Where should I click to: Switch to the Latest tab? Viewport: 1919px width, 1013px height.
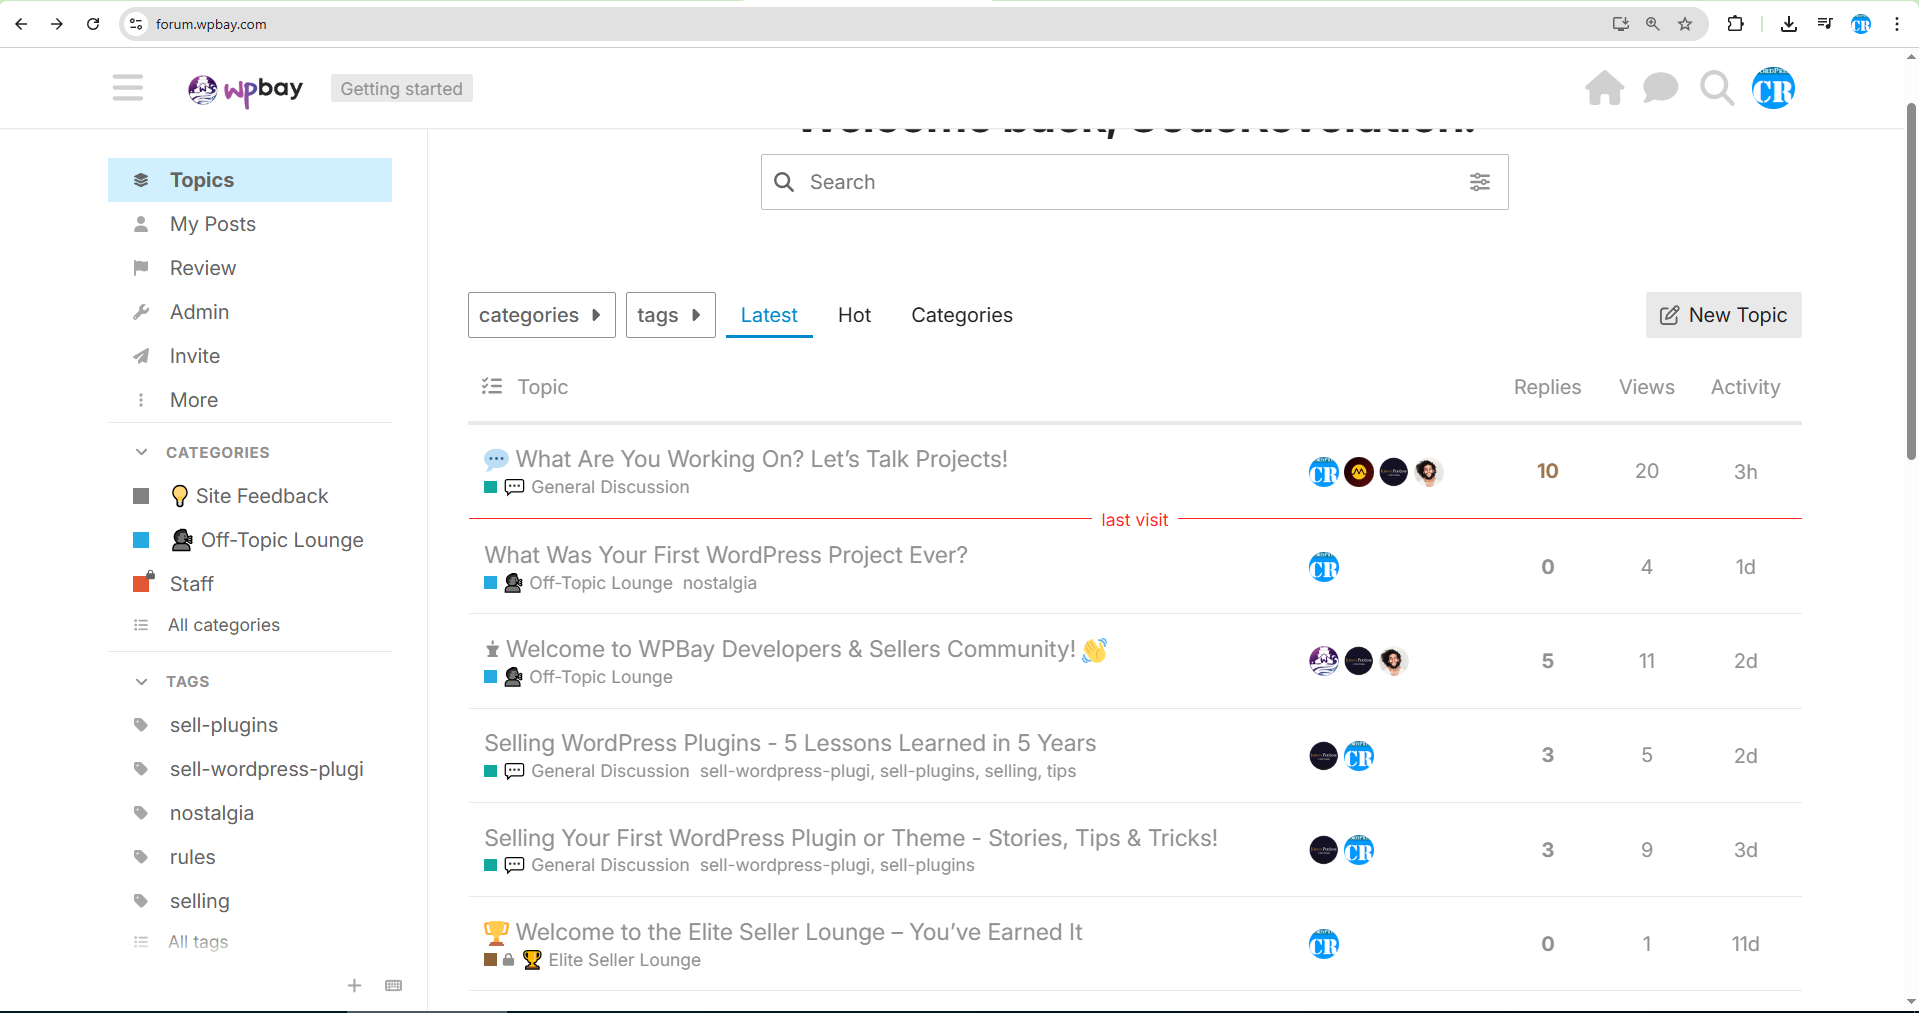tap(769, 315)
